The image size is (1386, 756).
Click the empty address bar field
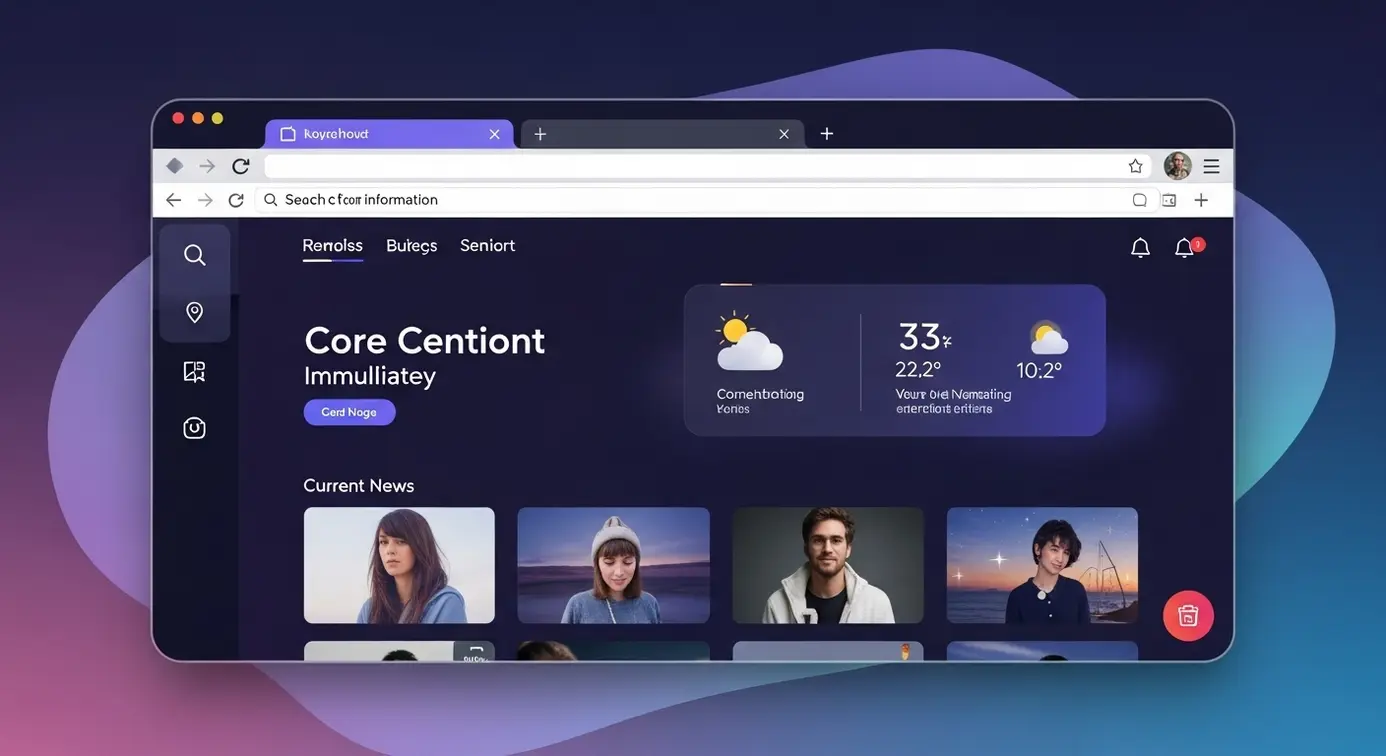click(707, 166)
